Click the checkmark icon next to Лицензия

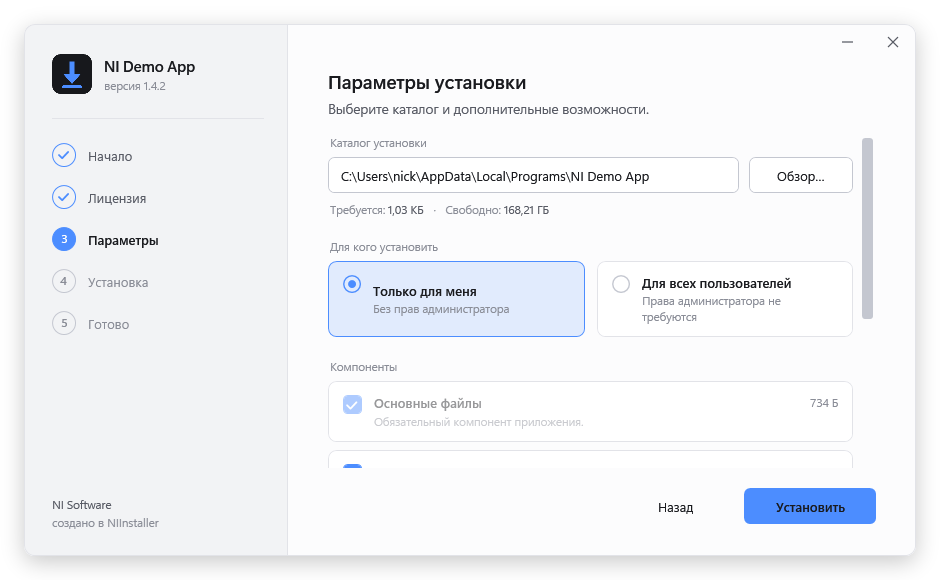click(x=64, y=197)
